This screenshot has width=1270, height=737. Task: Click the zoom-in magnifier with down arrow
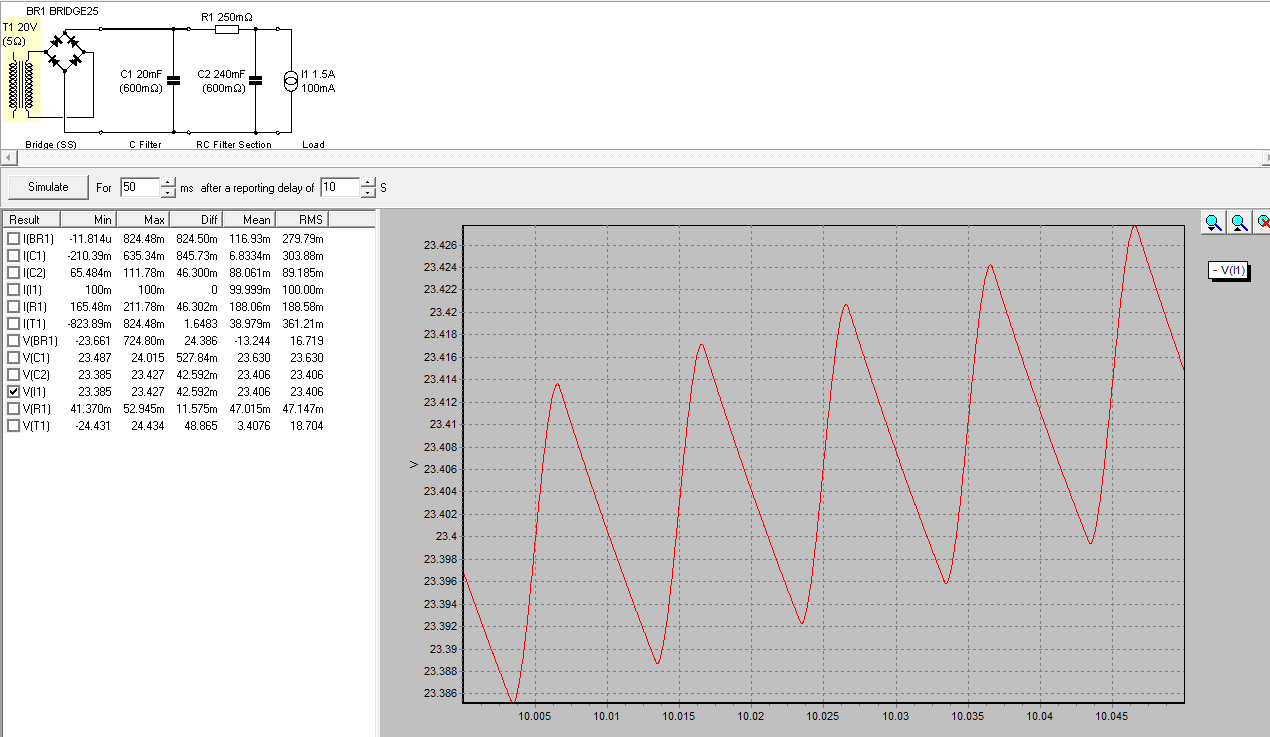point(1213,222)
